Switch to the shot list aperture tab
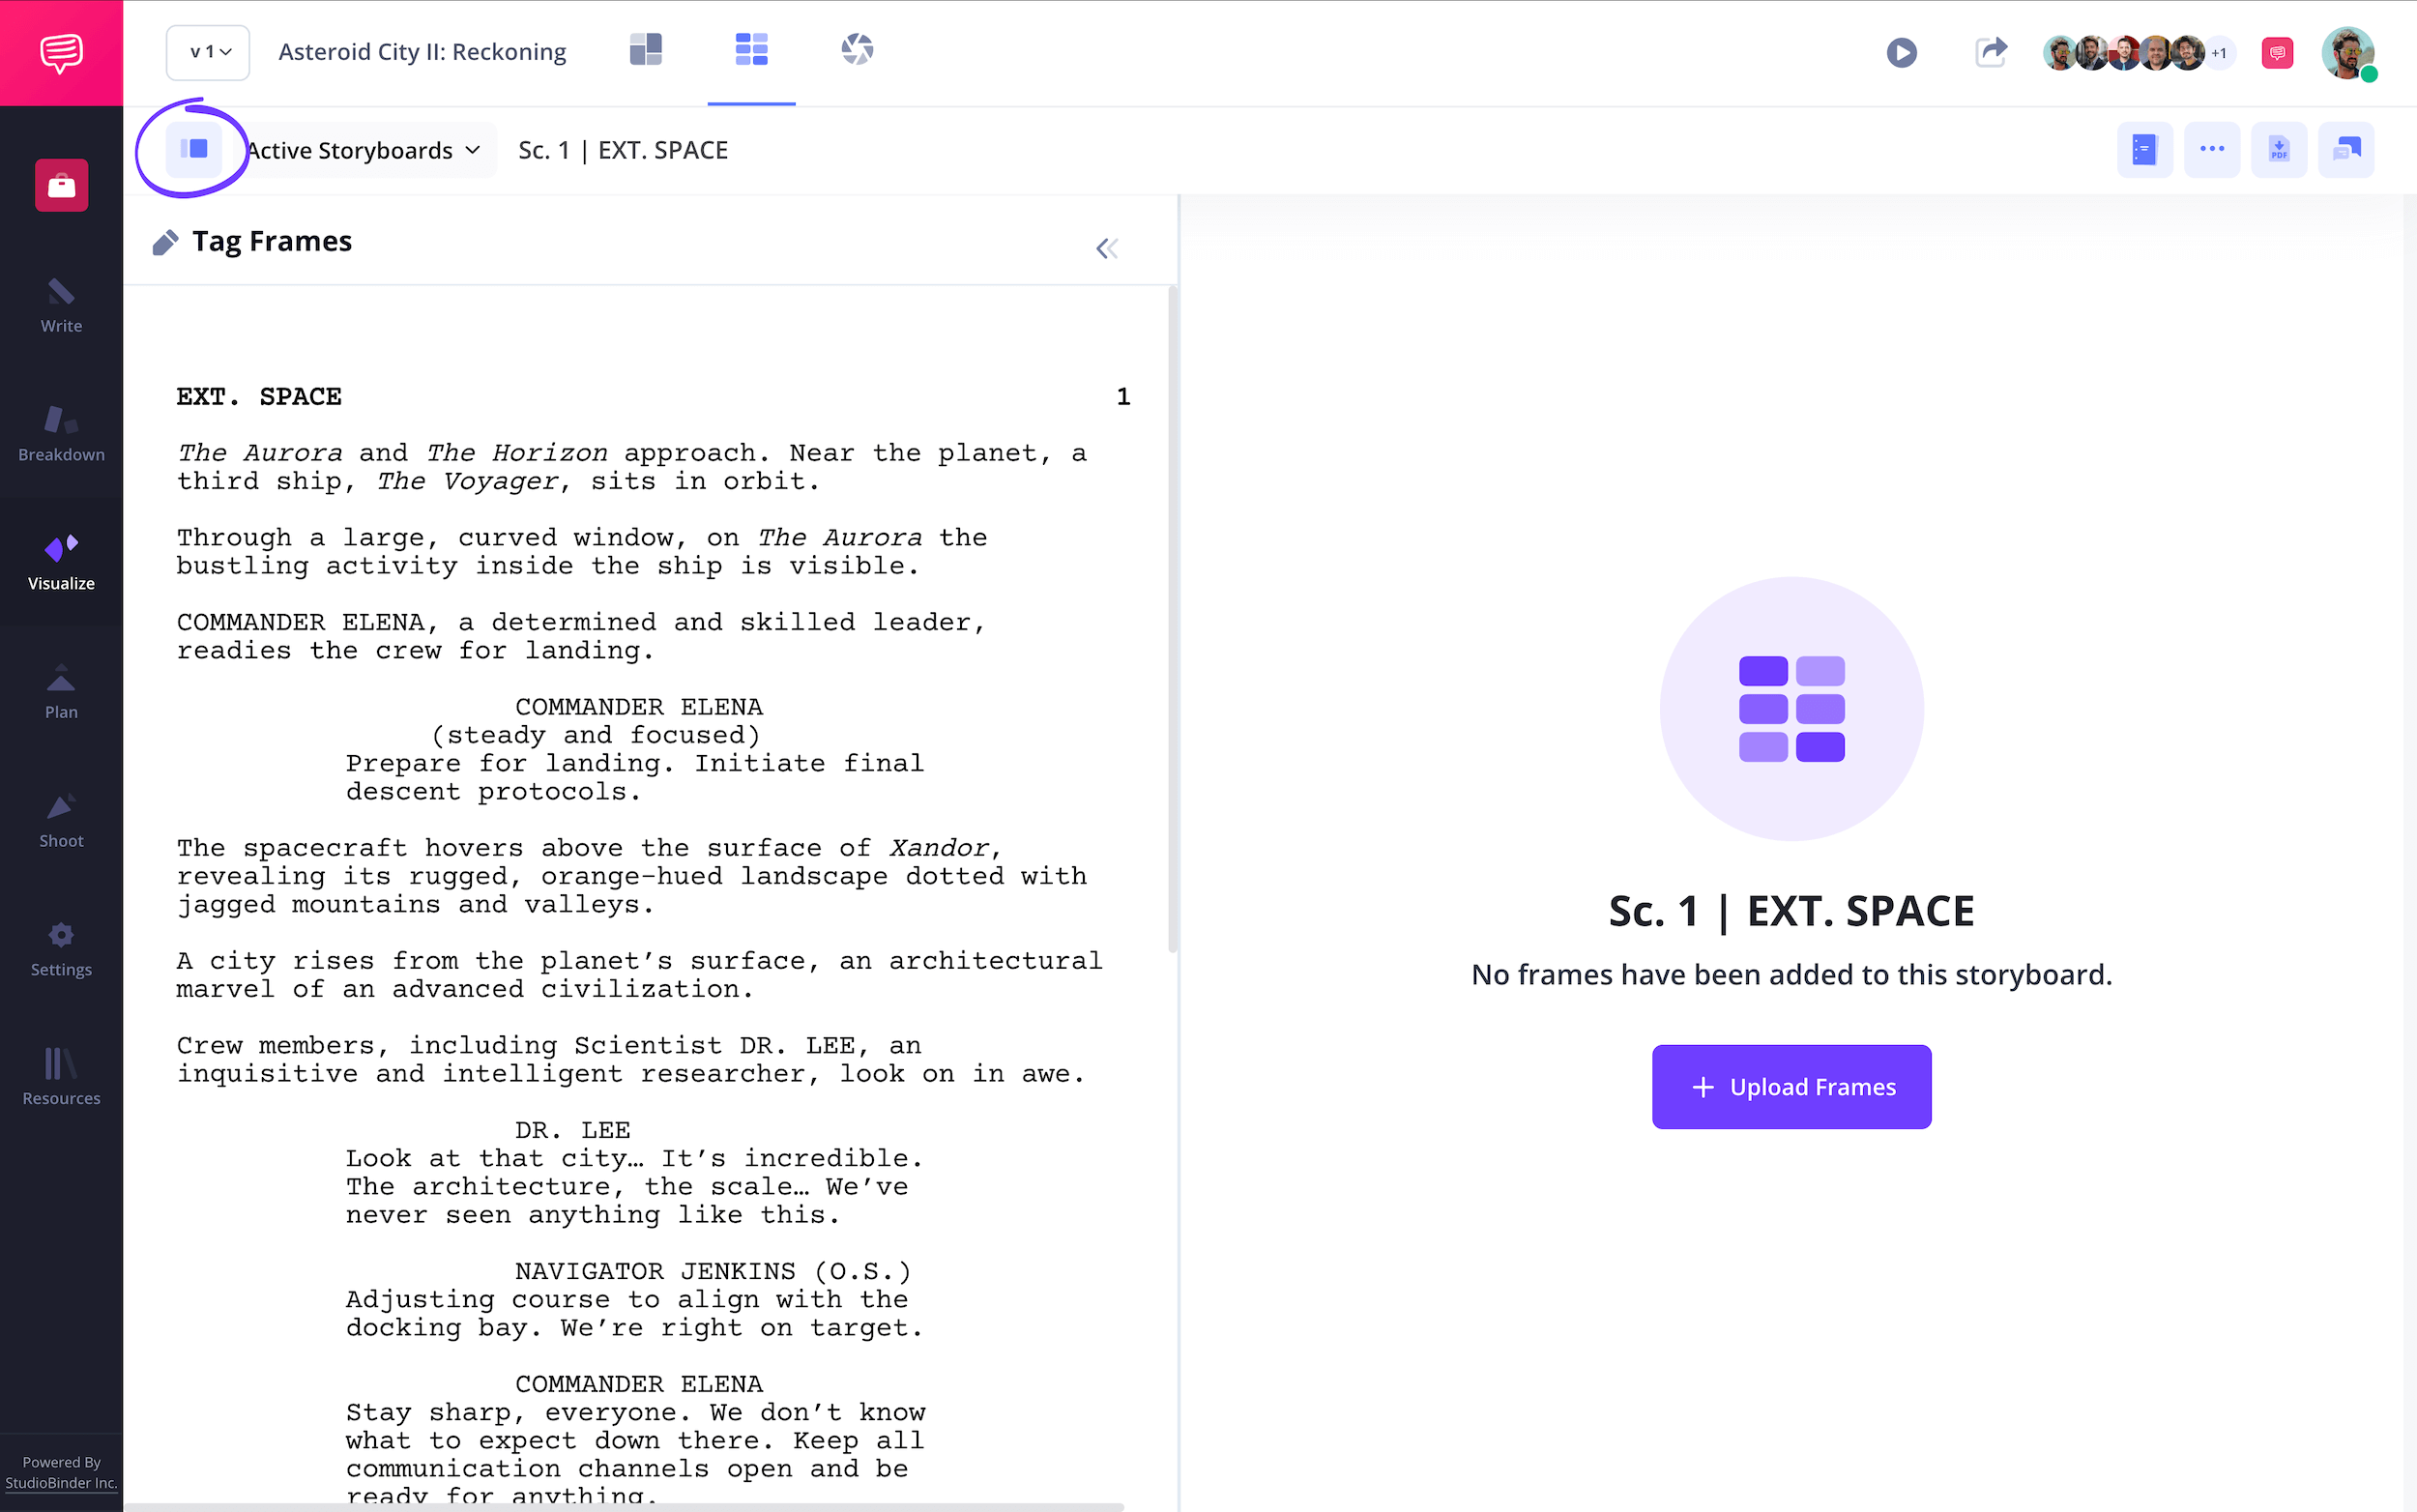 pyautogui.click(x=855, y=49)
